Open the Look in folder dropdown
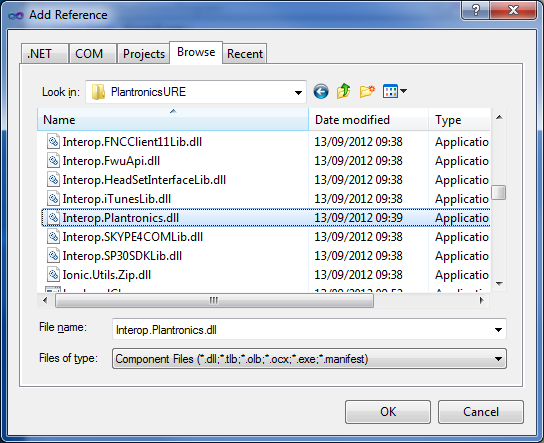The image size is (544, 443). [298, 92]
